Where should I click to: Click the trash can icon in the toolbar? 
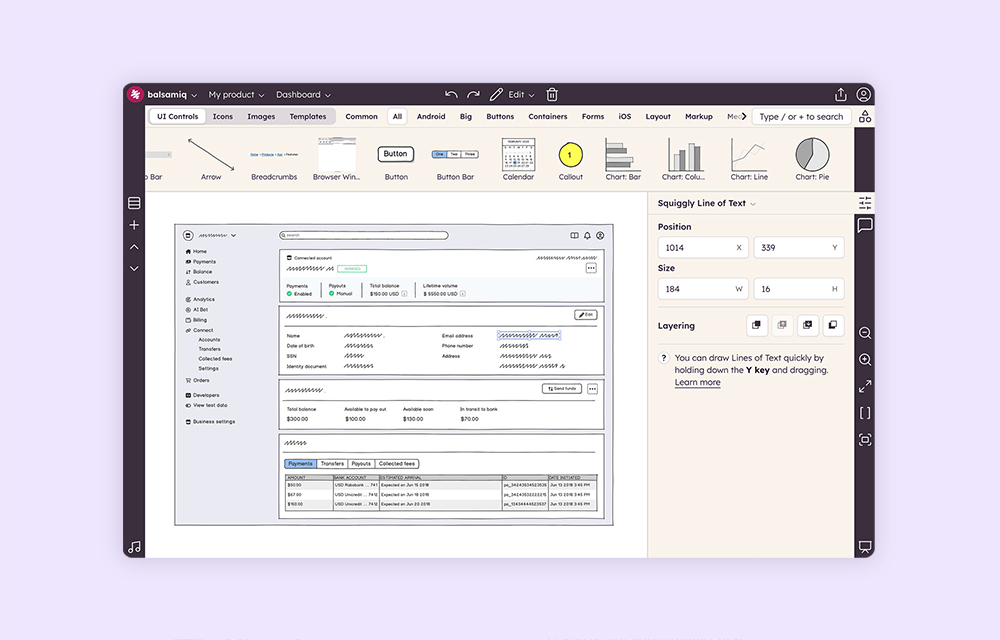coord(551,94)
